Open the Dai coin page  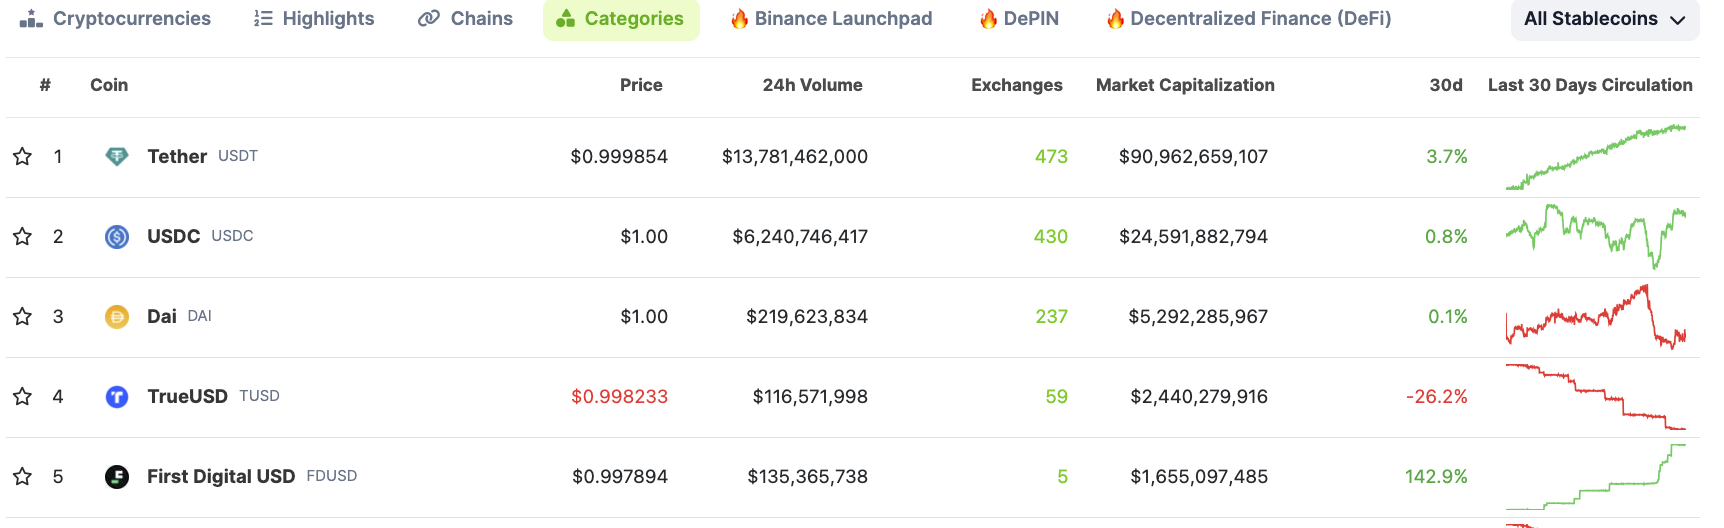tap(162, 316)
